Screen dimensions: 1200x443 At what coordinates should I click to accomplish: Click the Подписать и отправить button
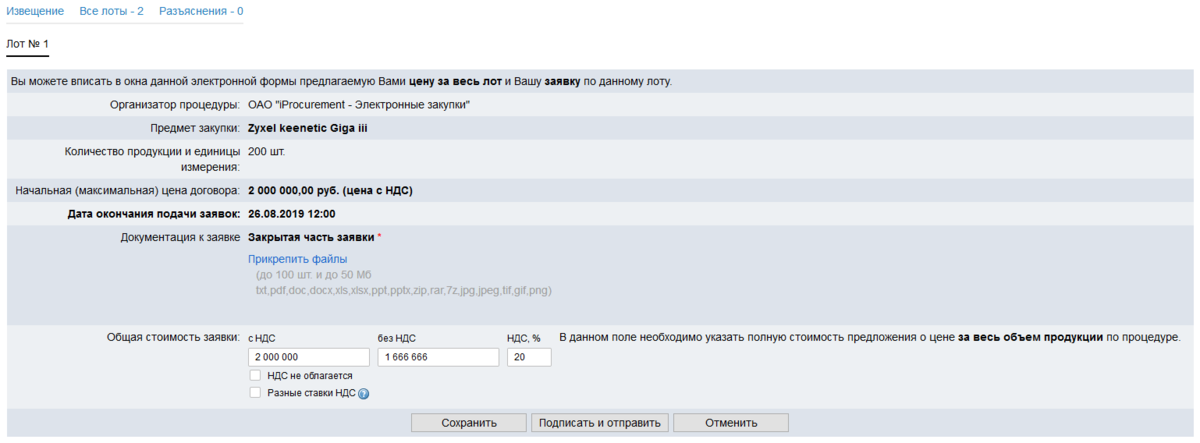tap(600, 423)
